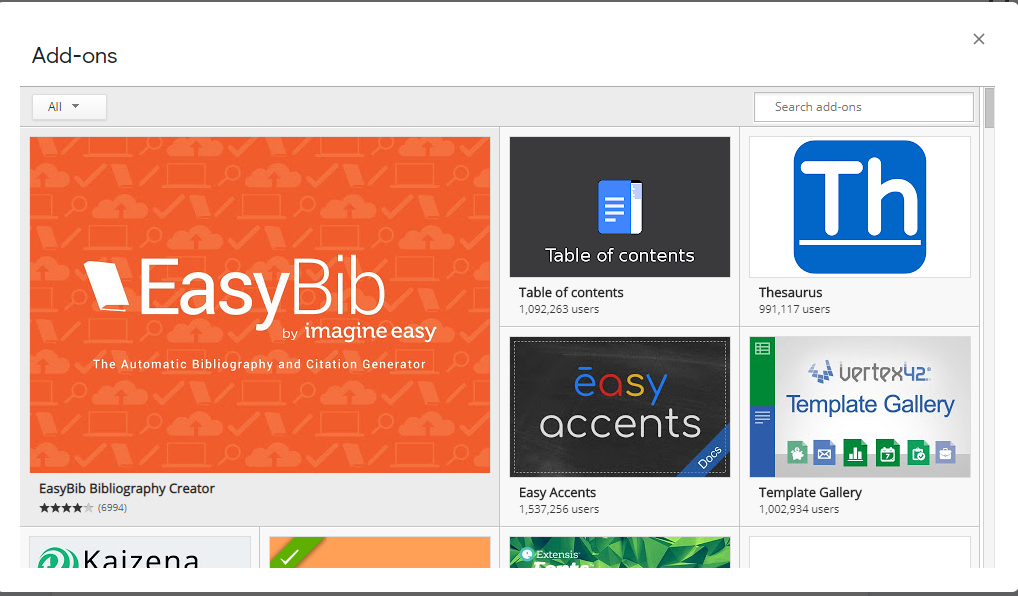This screenshot has width=1018, height=596.
Task: Click 1,092,263 users text
Action: 558,309
